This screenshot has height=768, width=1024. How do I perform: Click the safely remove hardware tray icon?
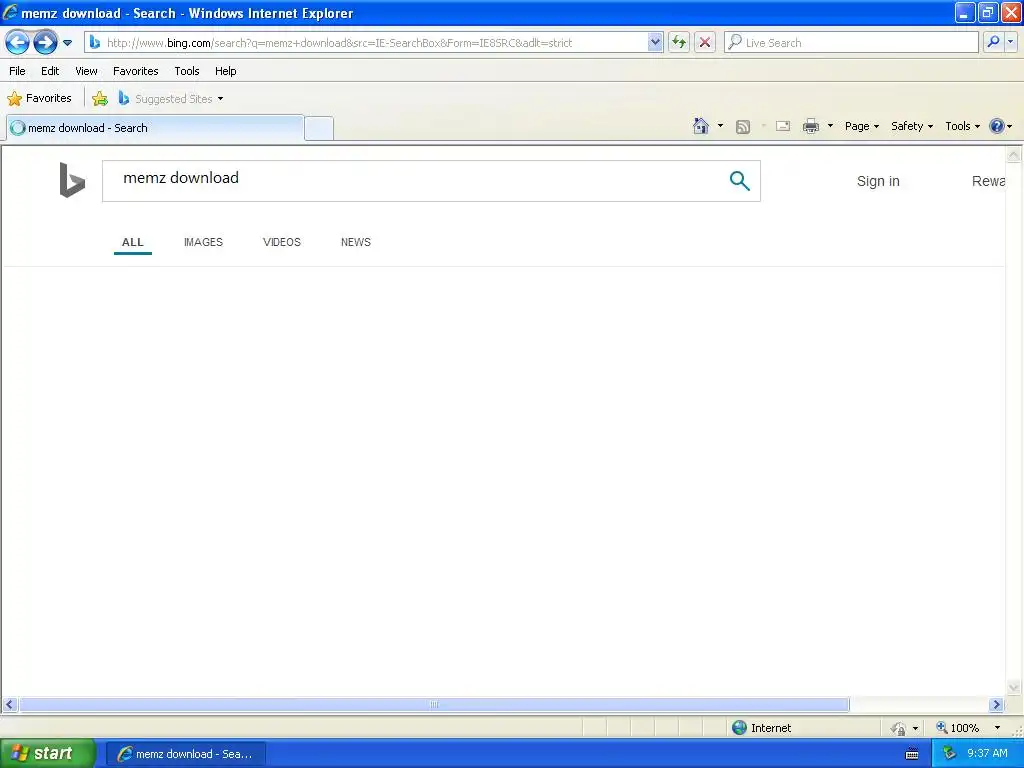pyautogui.click(x=950, y=754)
